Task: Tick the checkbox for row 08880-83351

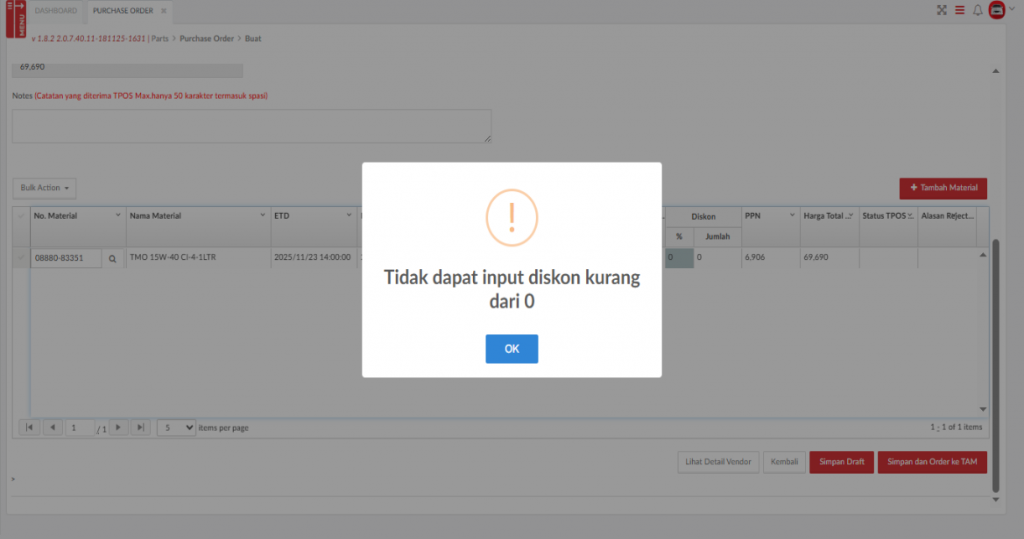Action: click(x=21, y=258)
